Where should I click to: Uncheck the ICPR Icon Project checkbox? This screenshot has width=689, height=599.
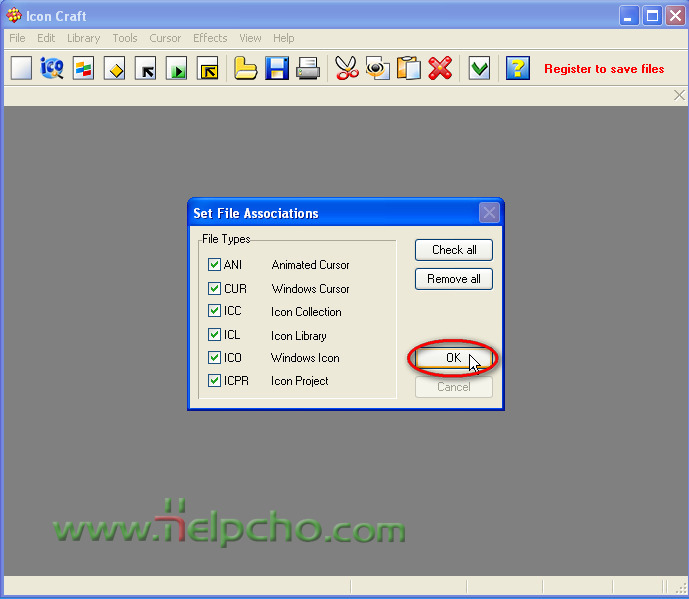214,380
